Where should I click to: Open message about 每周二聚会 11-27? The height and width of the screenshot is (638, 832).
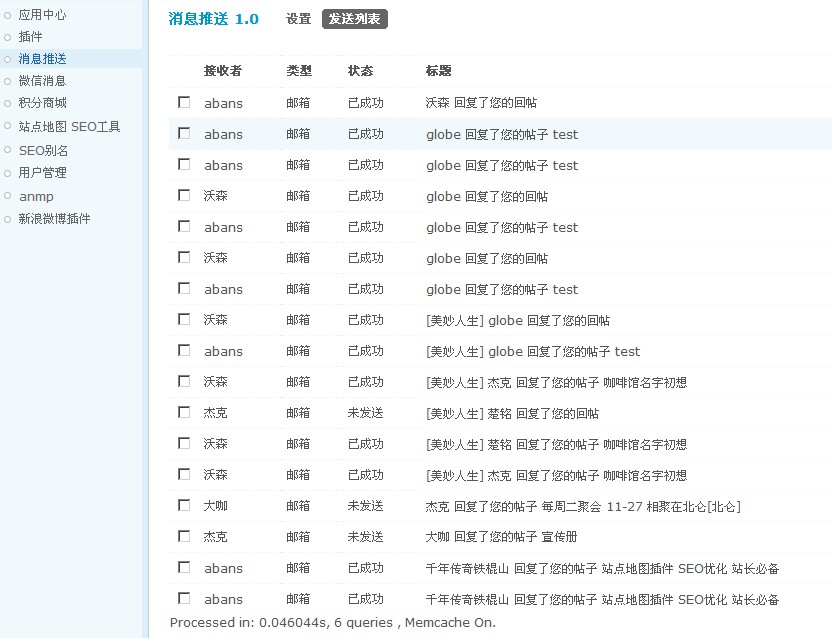(x=582, y=507)
